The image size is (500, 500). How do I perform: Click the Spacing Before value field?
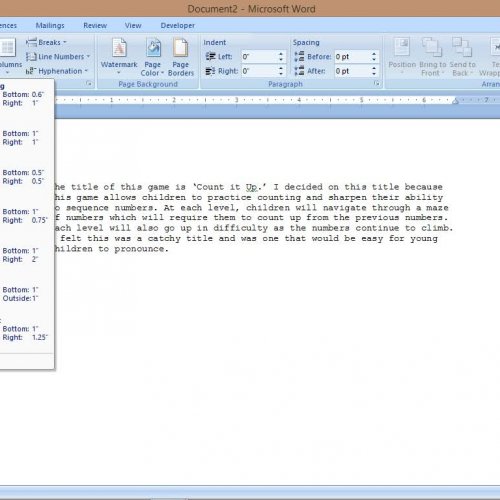[352, 57]
